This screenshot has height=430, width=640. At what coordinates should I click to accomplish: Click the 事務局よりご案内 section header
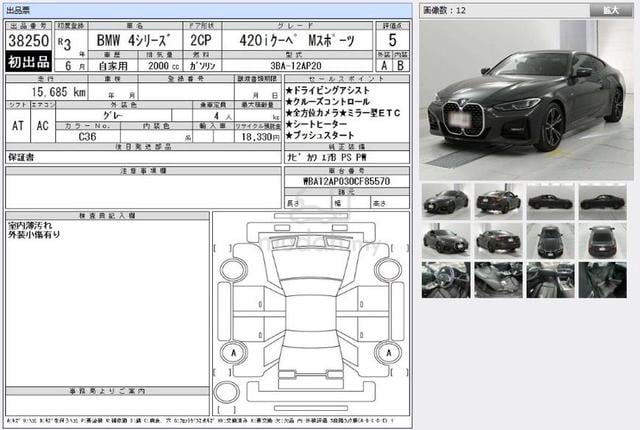click(107, 391)
